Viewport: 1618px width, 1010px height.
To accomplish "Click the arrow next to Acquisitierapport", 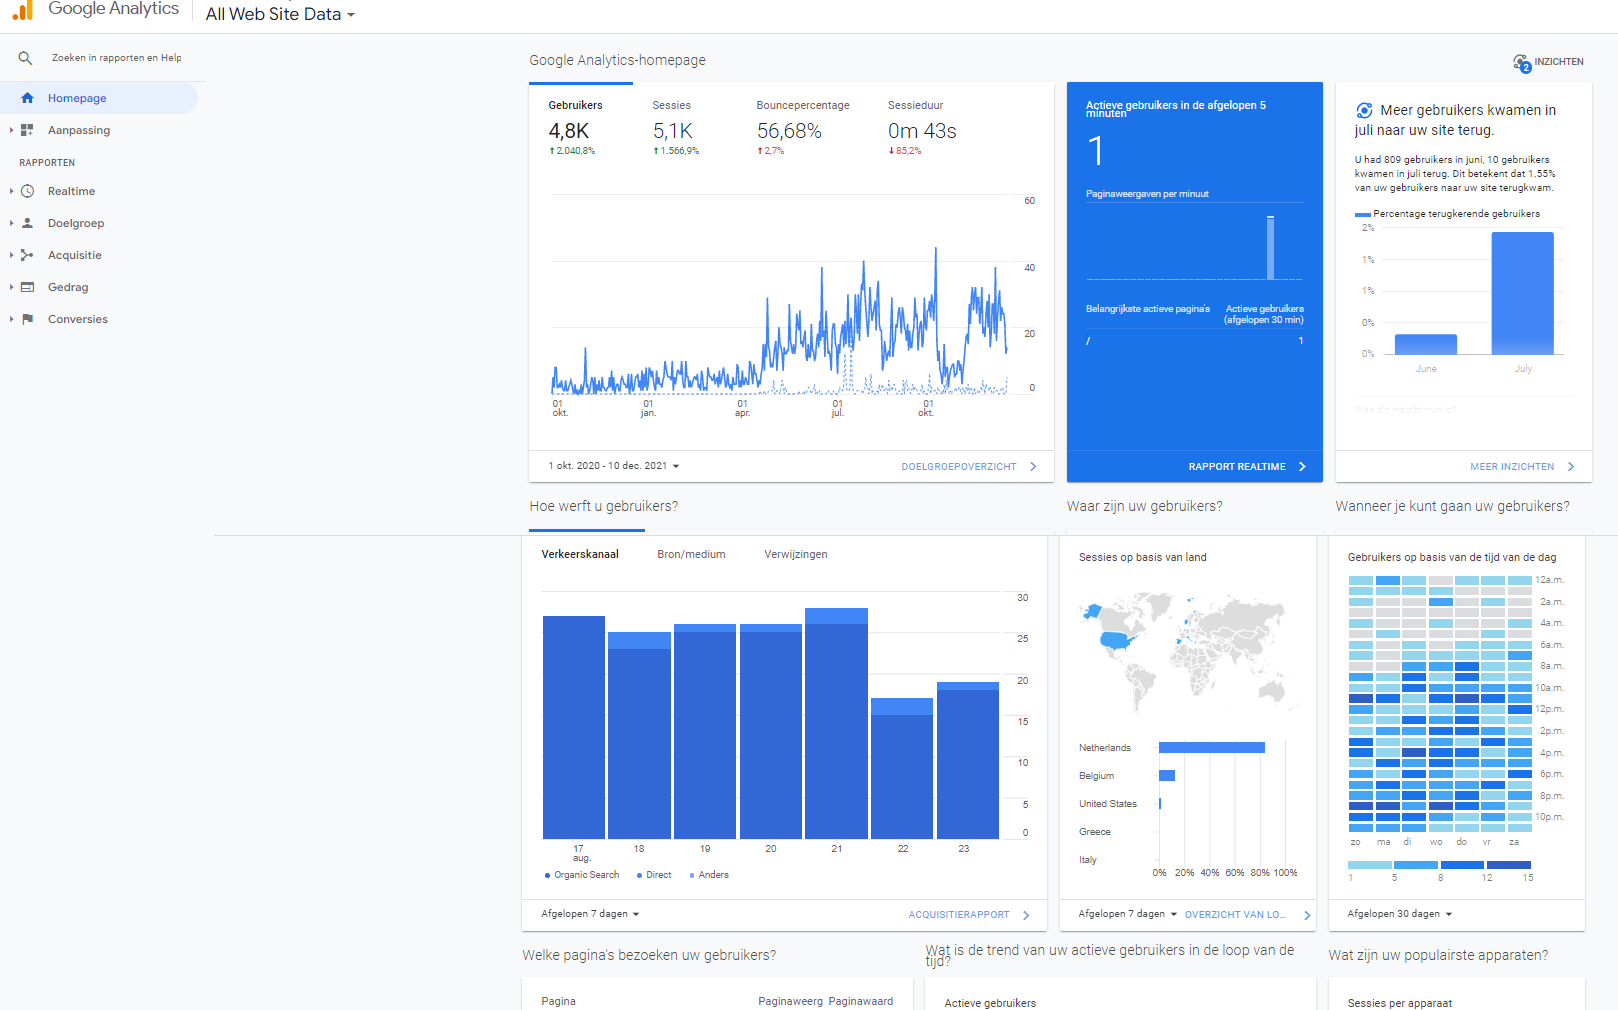I will click(1026, 914).
